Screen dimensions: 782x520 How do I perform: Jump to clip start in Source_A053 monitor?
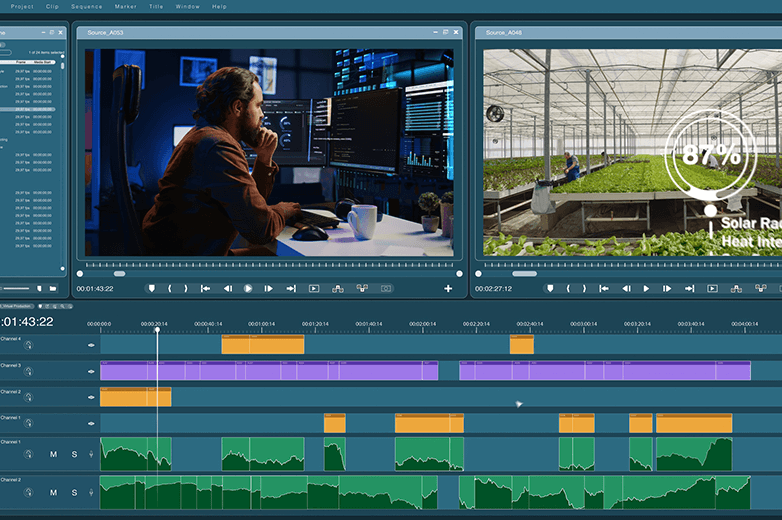(x=205, y=288)
